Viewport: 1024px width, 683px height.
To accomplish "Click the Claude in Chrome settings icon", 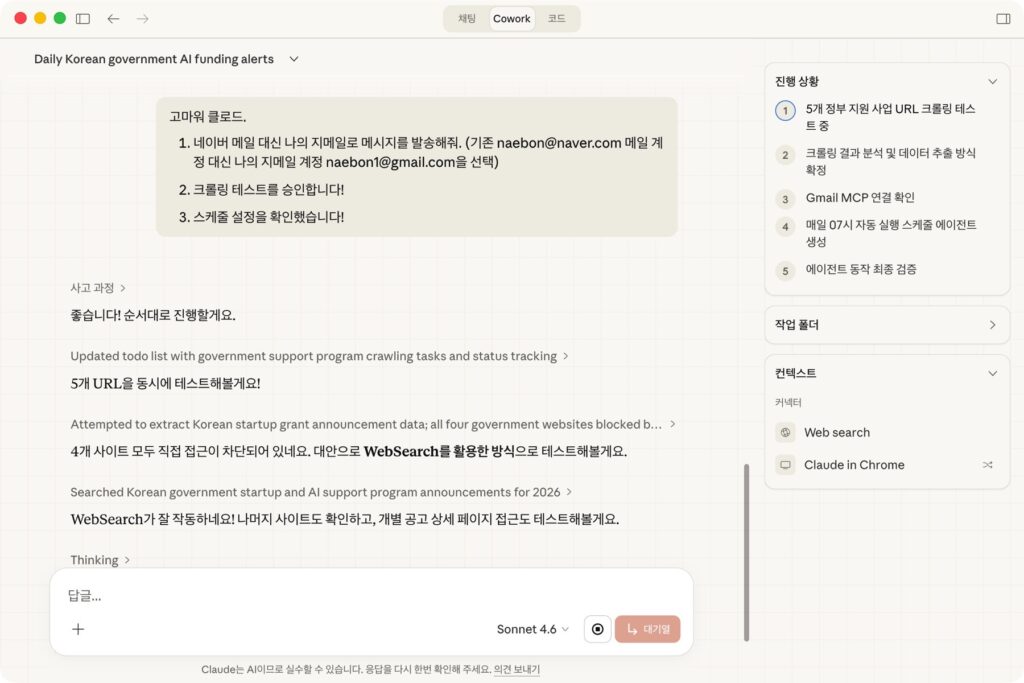I will point(988,465).
